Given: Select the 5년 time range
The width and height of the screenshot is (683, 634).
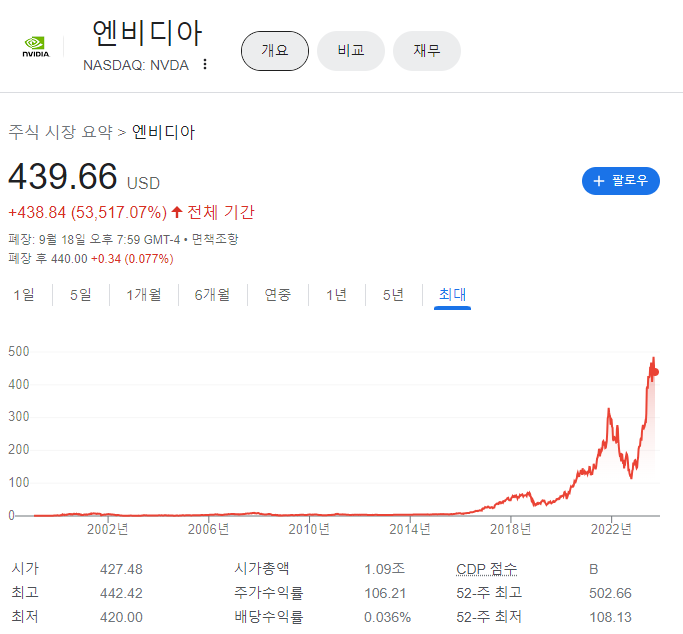Looking at the screenshot, I should pyautogui.click(x=393, y=295).
